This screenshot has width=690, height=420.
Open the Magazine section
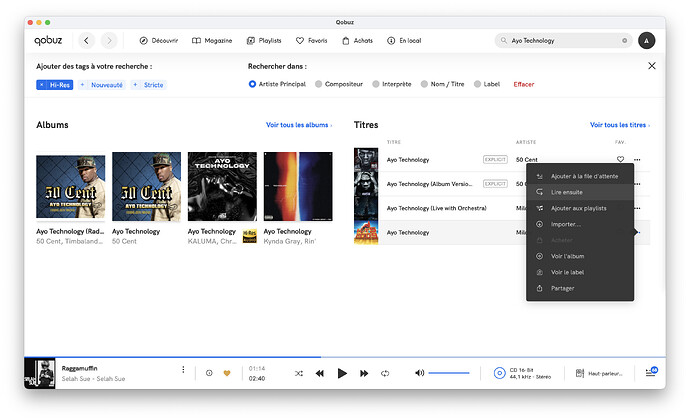coord(212,41)
